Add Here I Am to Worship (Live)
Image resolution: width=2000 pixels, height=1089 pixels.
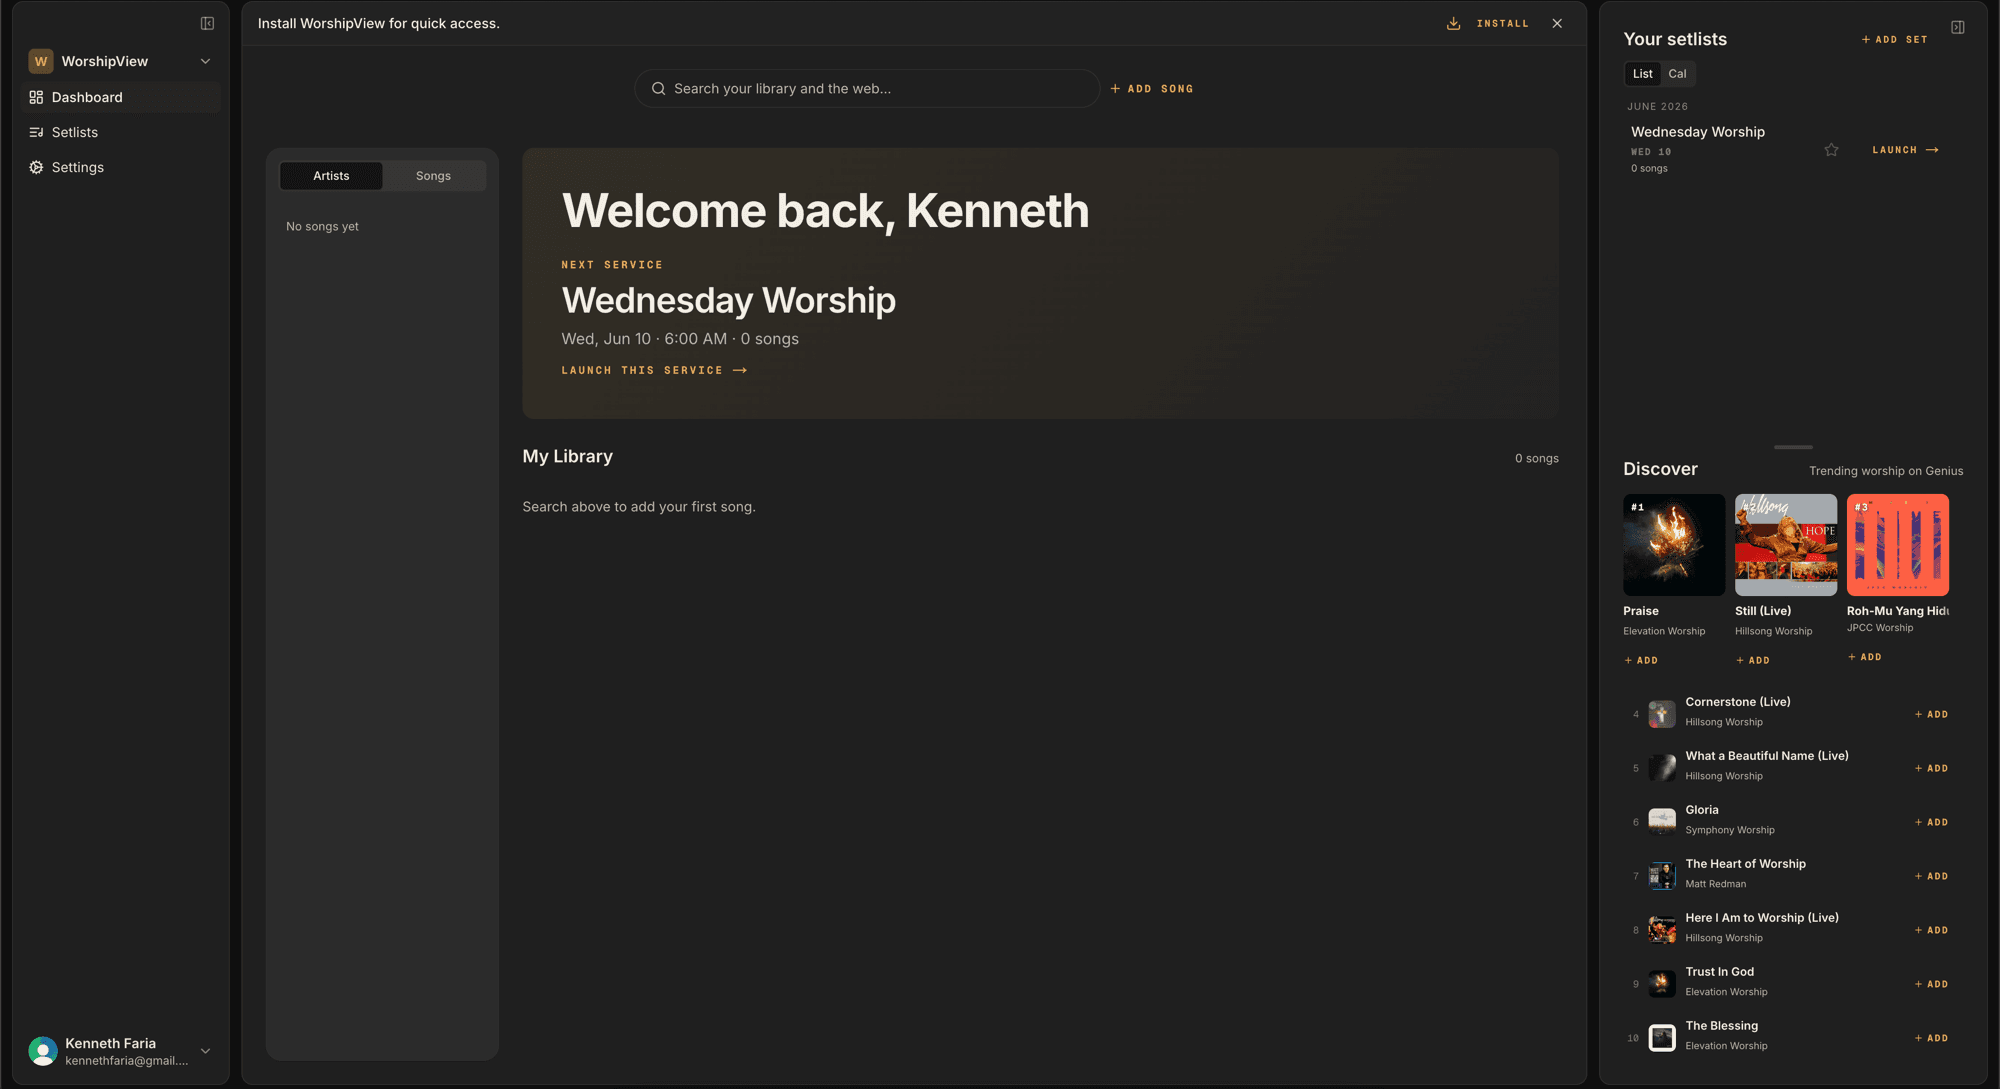(1931, 930)
